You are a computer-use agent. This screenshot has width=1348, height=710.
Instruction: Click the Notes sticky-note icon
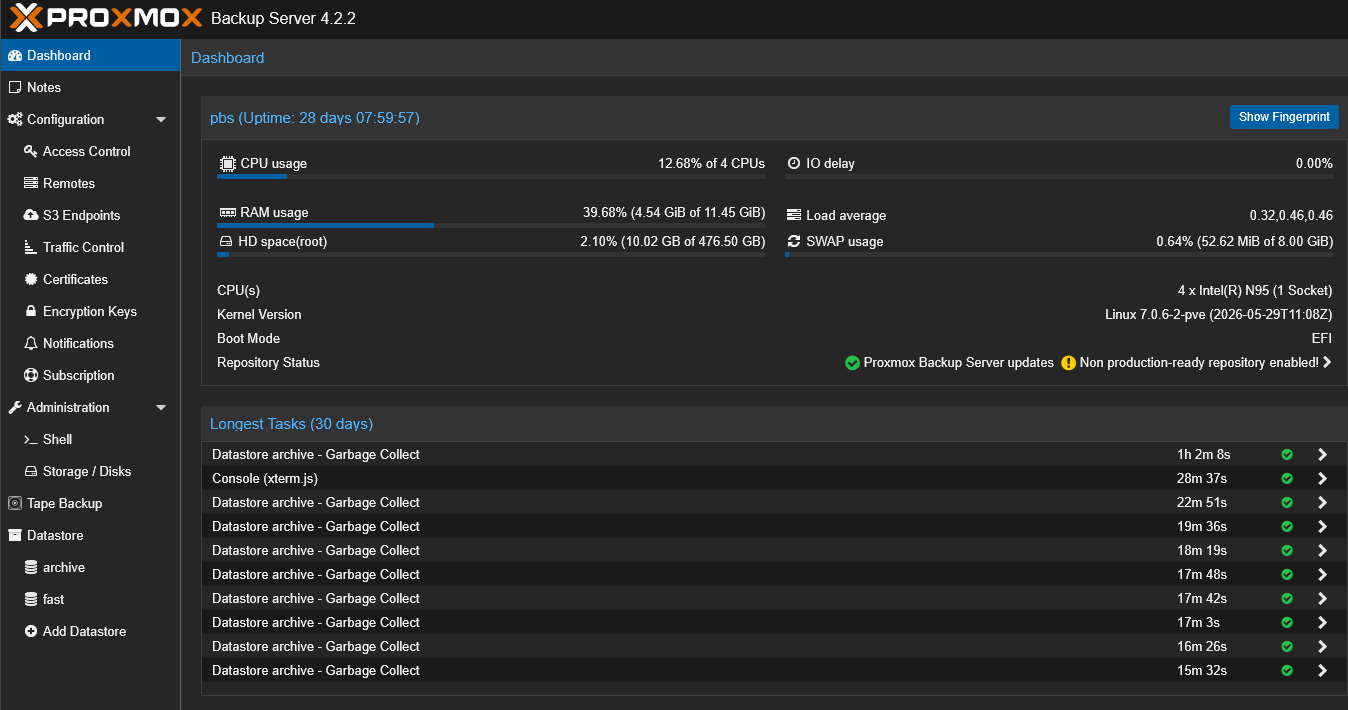point(15,88)
